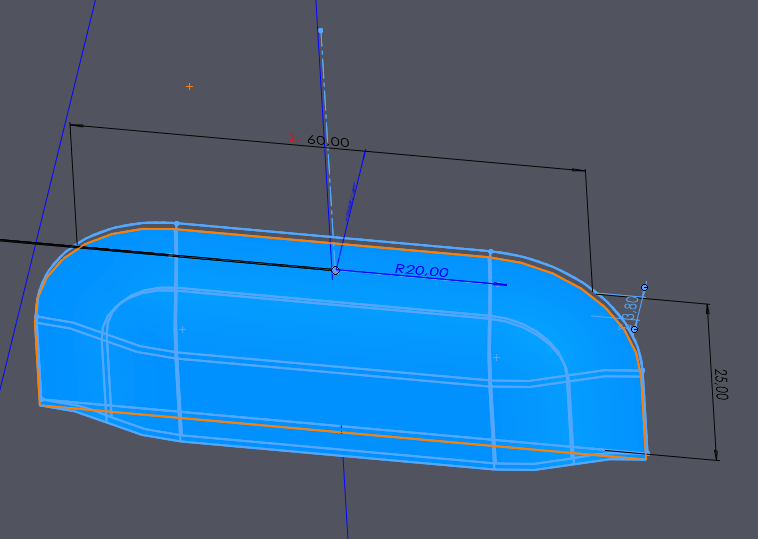This screenshot has height=539, width=758.
Task: Click bottom arrowhead of the 25.00 dimension
Action: click(716, 454)
